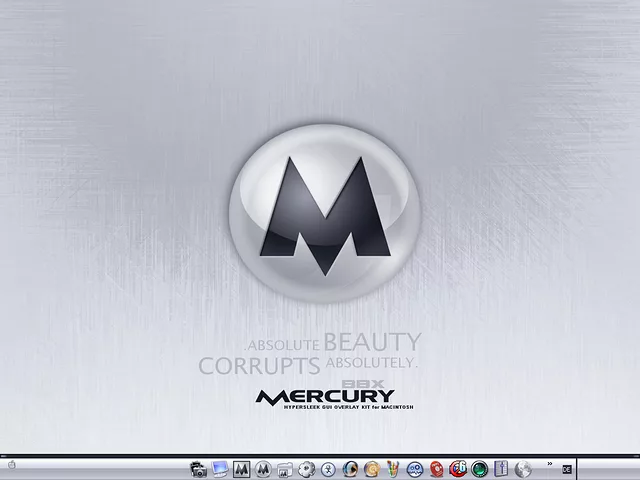Screen dimensions: 640x480
Task: Open the cup of colored pencils icon
Action: click(x=393, y=469)
